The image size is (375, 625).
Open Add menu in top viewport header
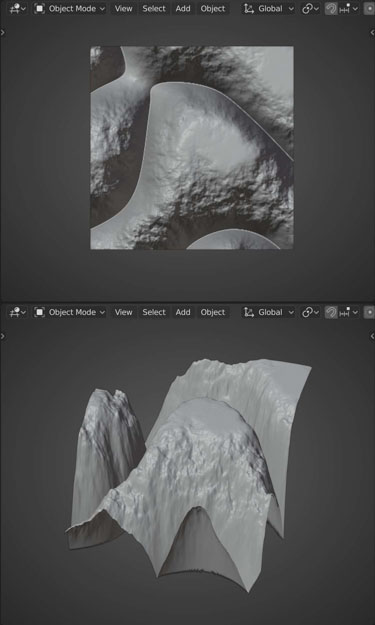pos(183,8)
